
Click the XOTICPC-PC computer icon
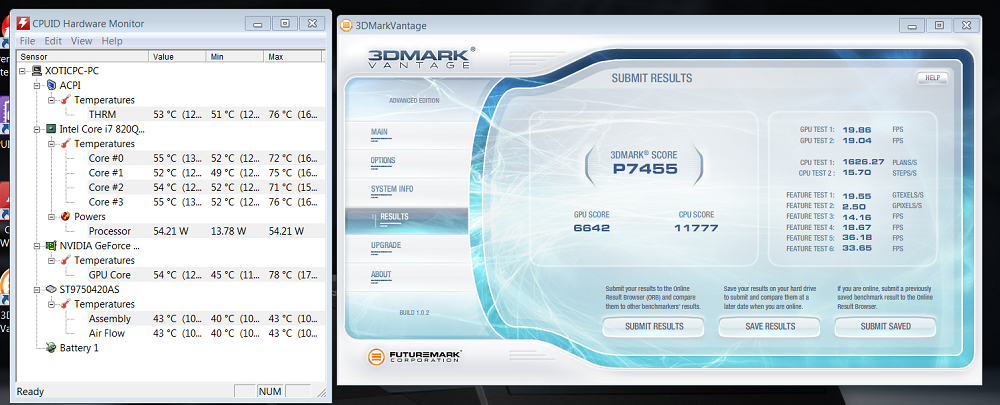pyautogui.click(x=38, y=71)
